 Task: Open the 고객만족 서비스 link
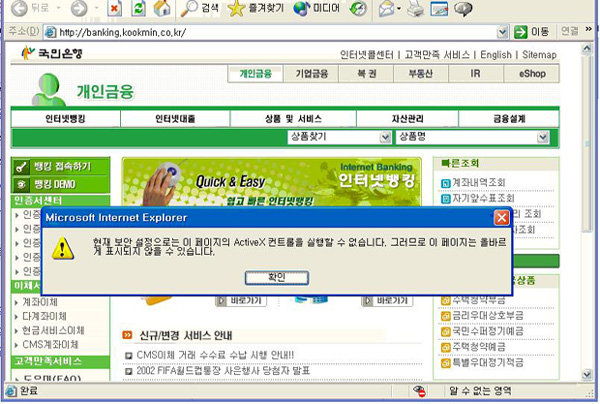click(x=437, y=55)
